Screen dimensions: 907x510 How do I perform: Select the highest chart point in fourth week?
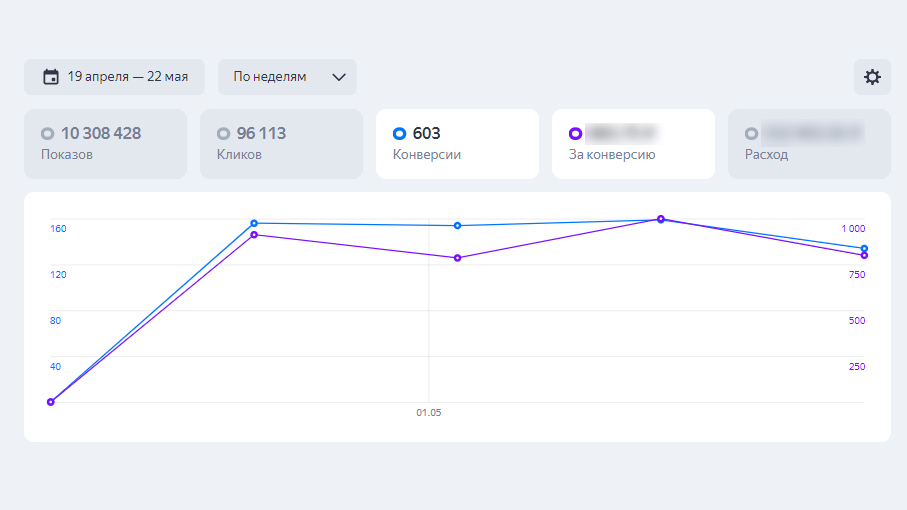660,219
